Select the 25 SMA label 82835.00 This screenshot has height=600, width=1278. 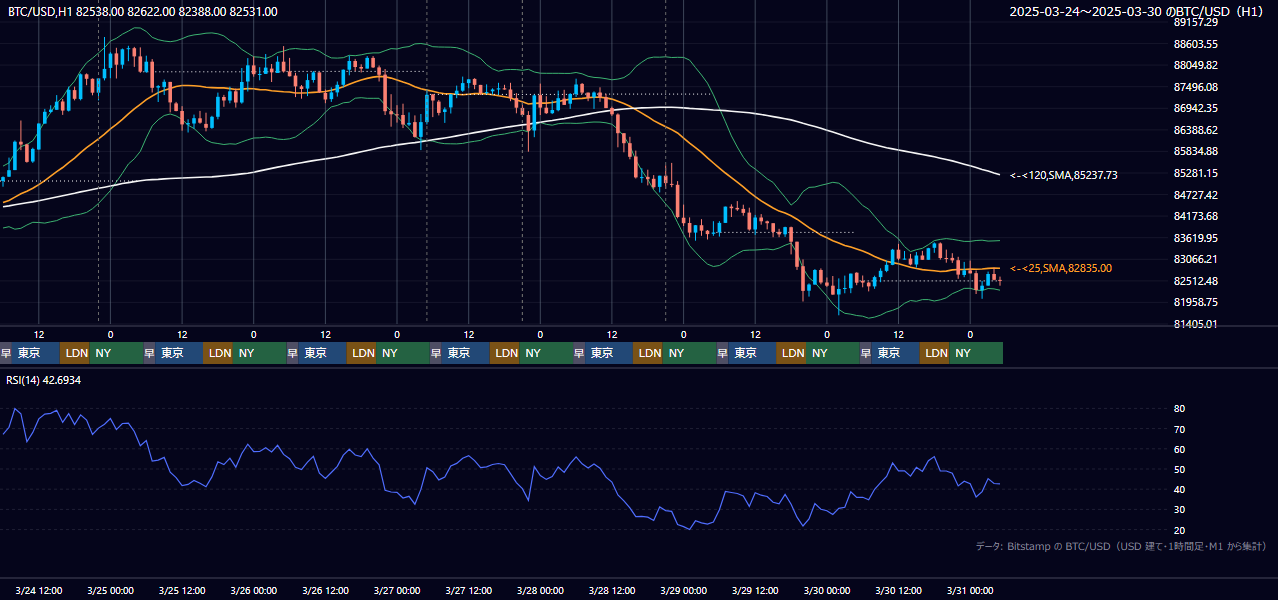[1061, 268]
